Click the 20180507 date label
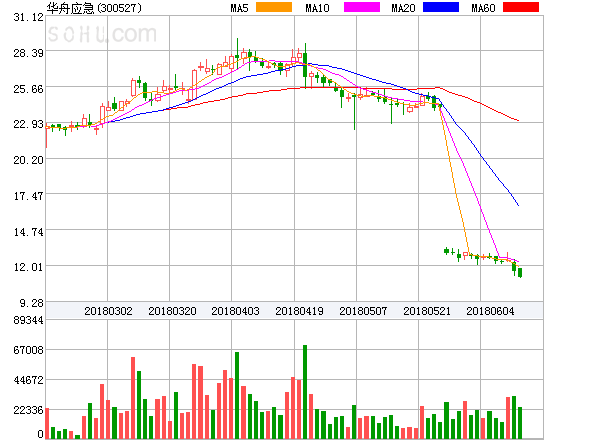The height and width of the screenshot is (440, 600). coord(363,311)
